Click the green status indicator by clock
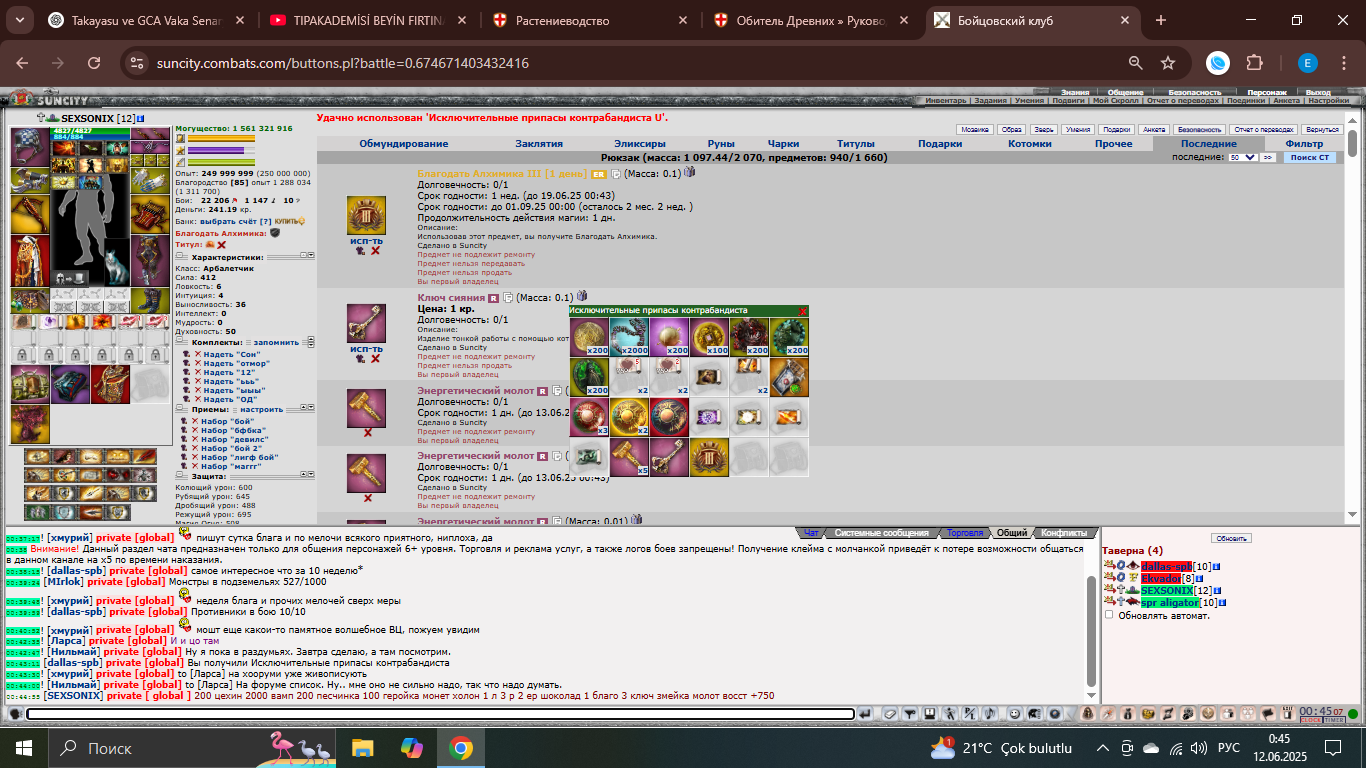The height and width of the screenshot is (768, 1366). 1353,714
